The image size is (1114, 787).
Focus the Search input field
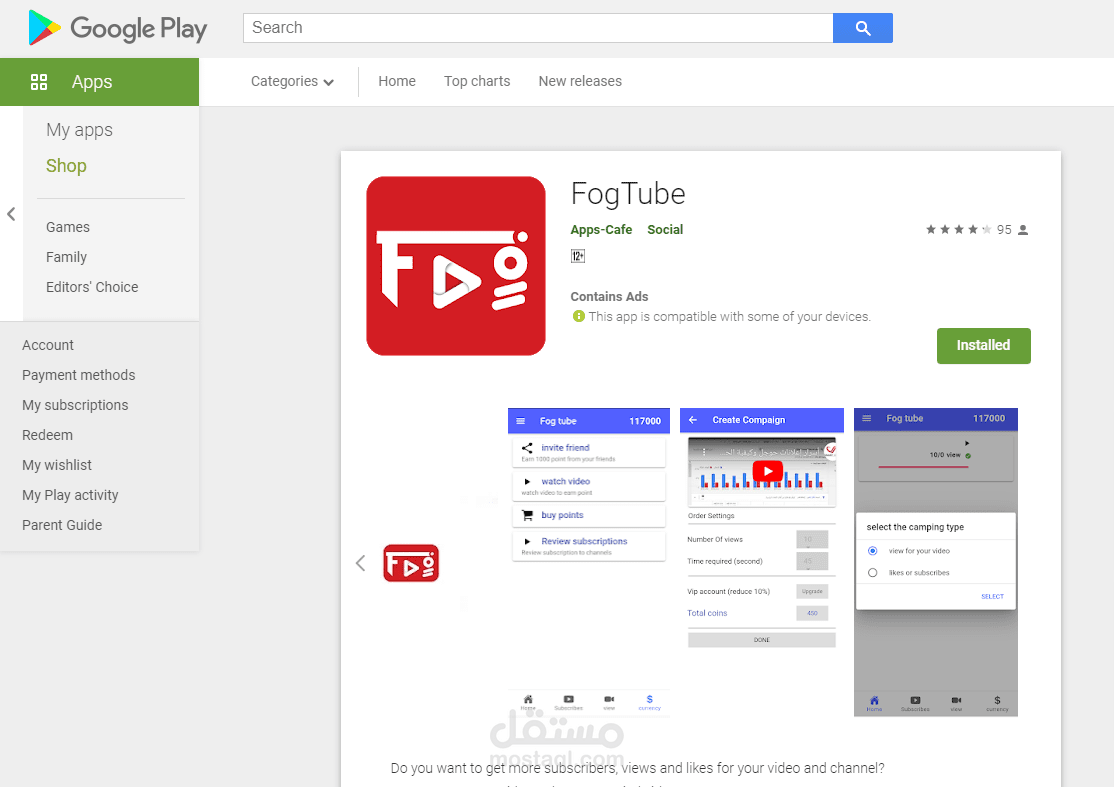coord(538,28)
